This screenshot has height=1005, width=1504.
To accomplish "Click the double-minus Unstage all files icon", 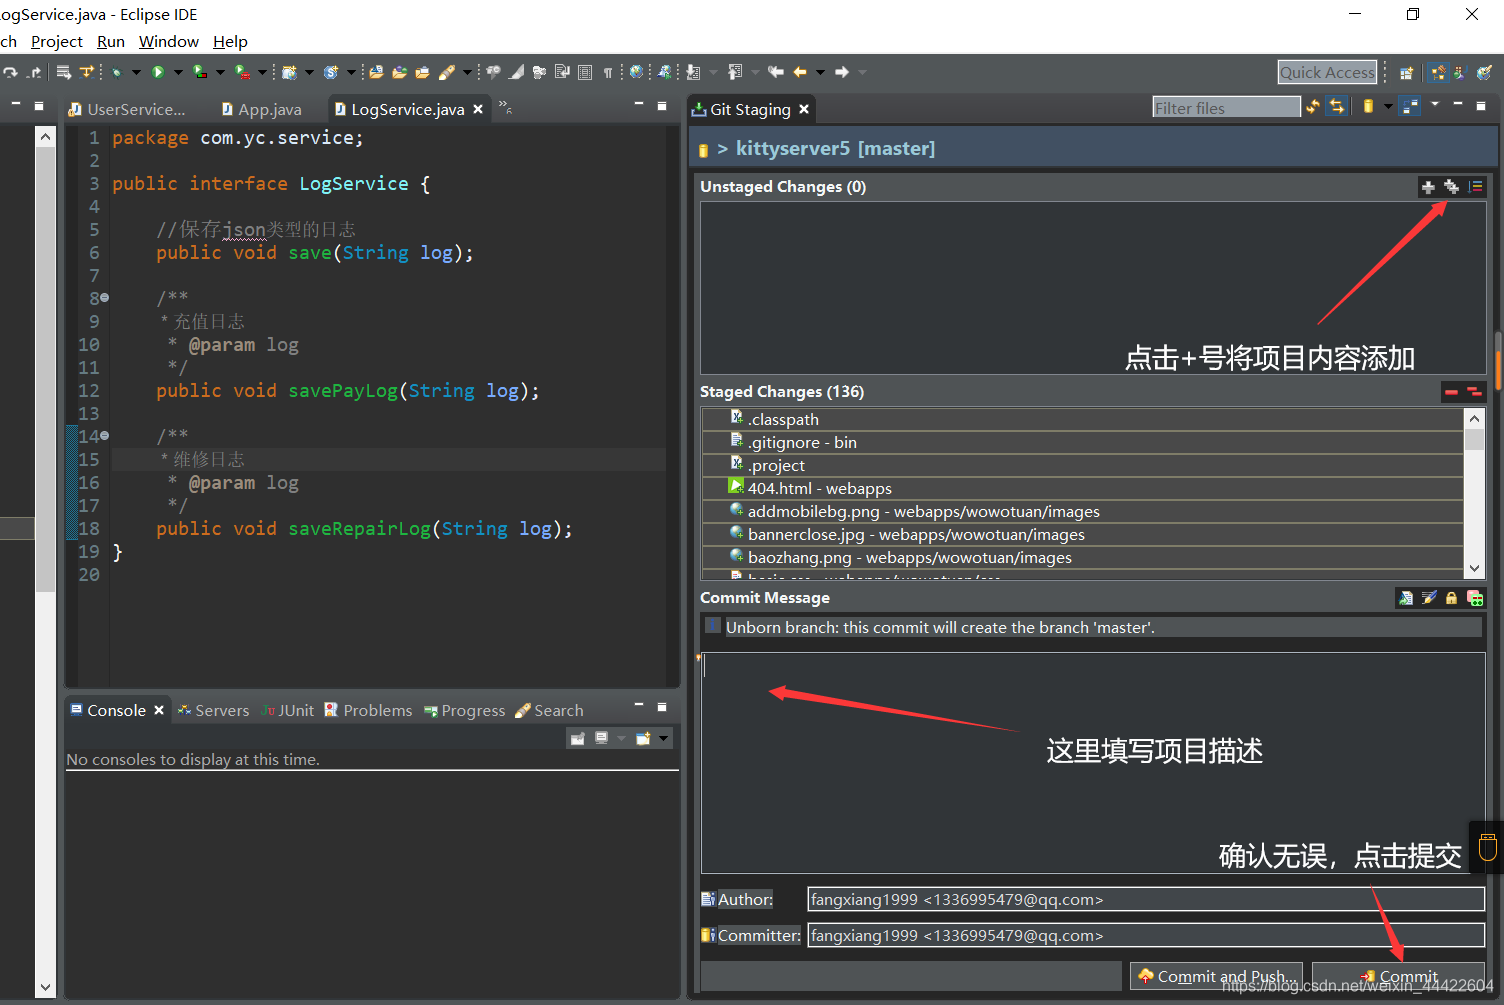I will [x=1474, y=392].
